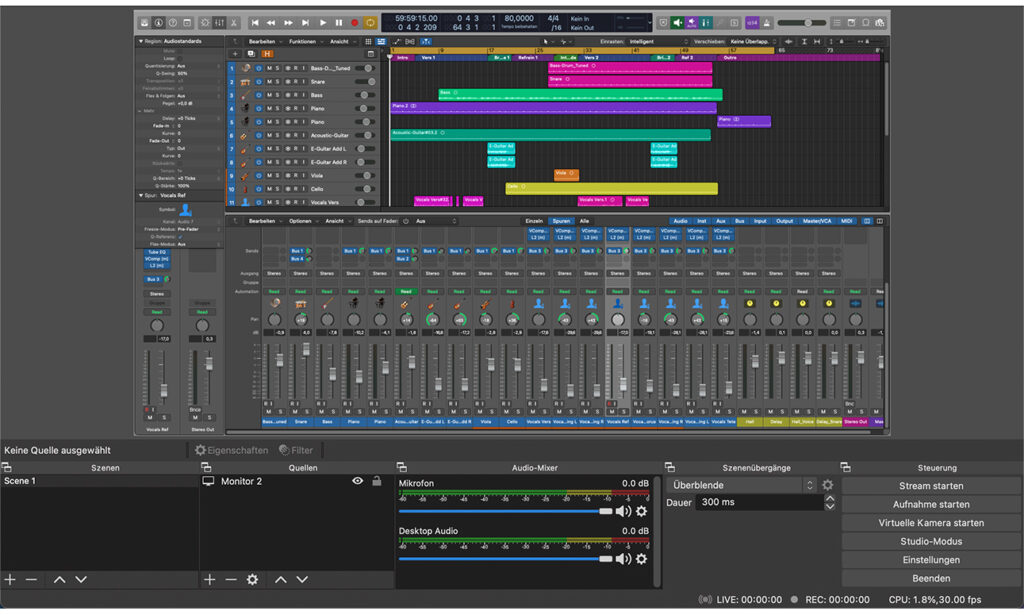
Task: Toggle the Mixer faders icon in toolbar
Action: point(219,23)
